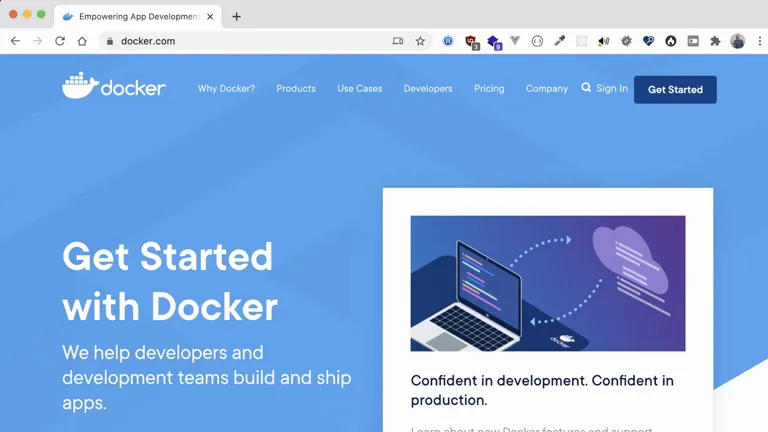Screen dimensions: 768x432
Task: Go to the Pricing page
Action: [x=489, y=89]
